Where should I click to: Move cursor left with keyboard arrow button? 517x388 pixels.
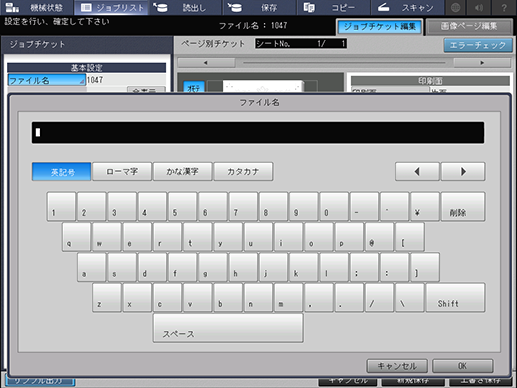[x=417, y=172]
